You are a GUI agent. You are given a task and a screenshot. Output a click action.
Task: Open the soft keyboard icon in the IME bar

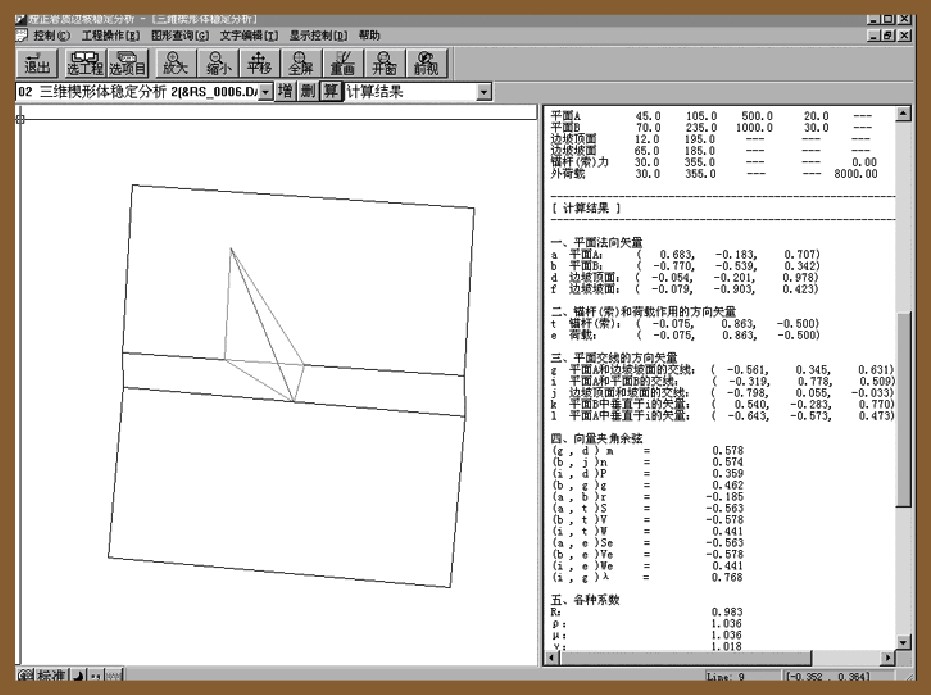click(114, 675)
